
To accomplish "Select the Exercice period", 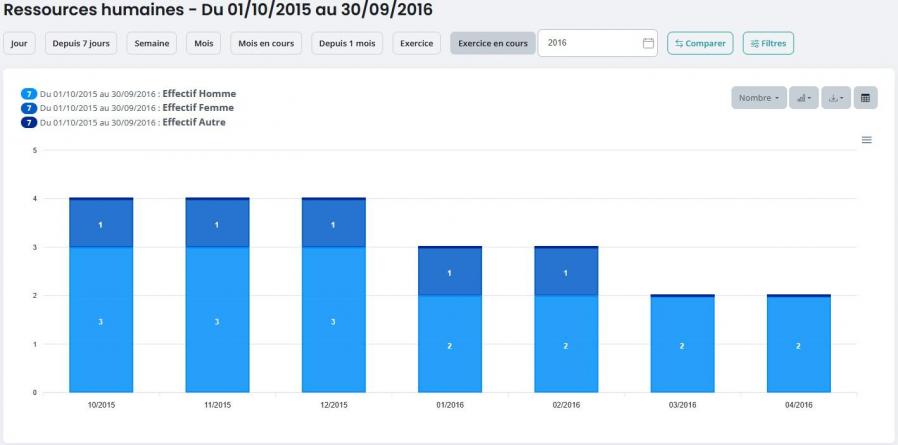I will (x=416, y=44).
